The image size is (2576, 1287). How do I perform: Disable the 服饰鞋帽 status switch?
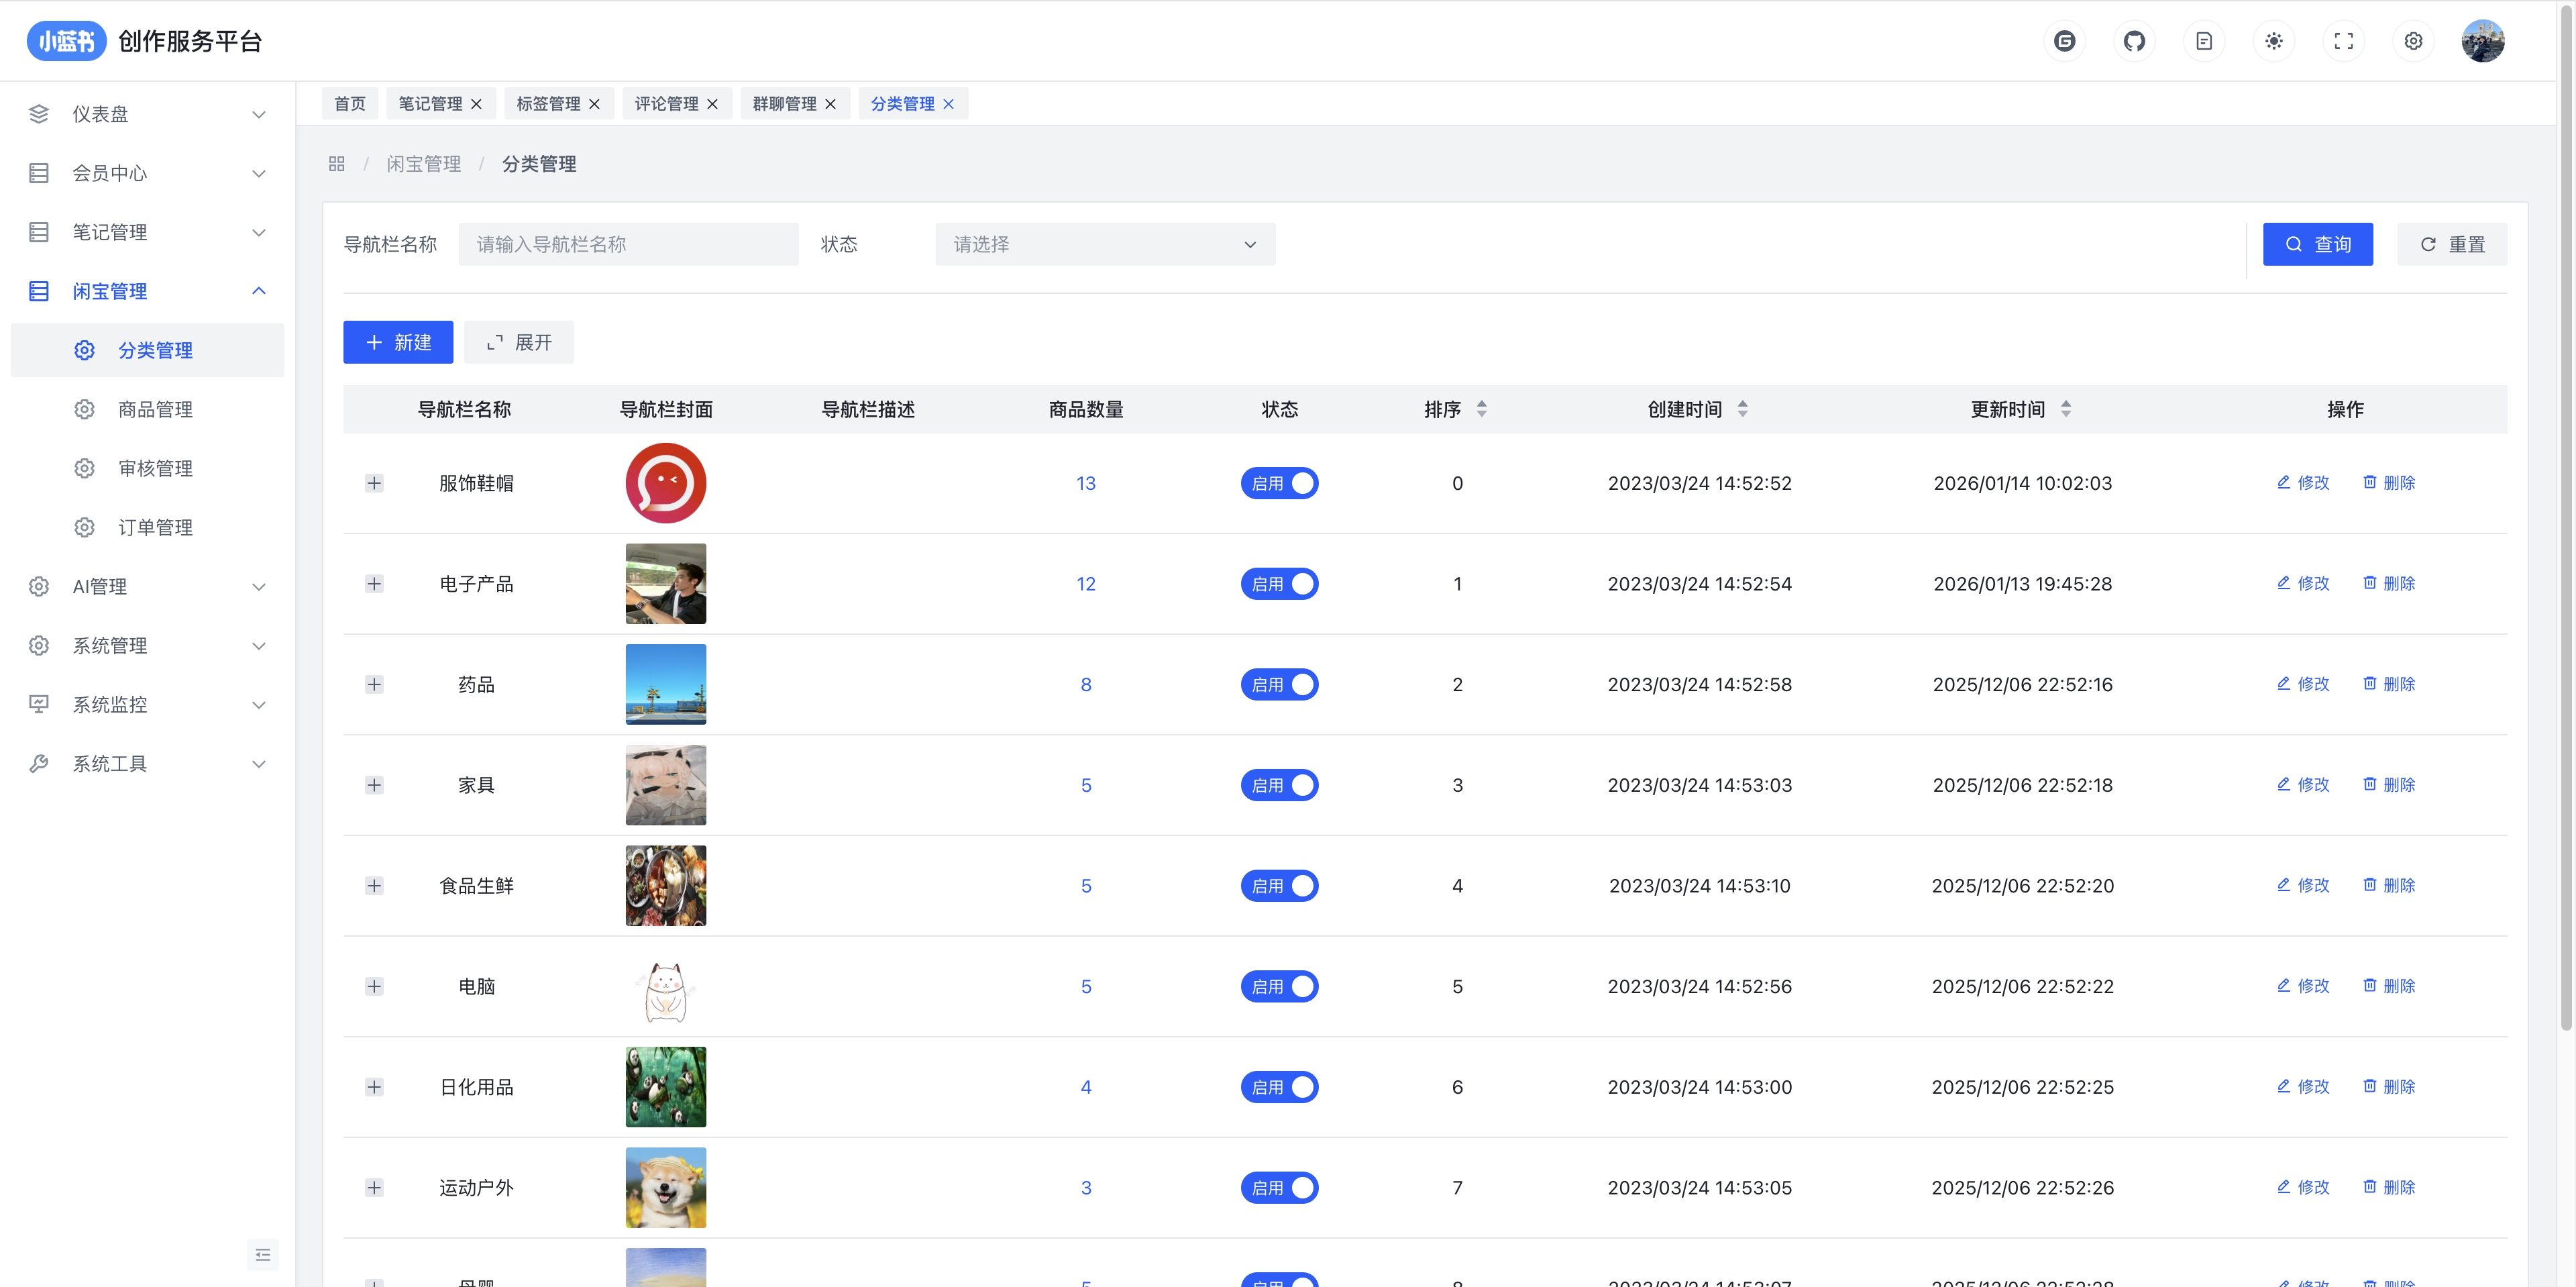pos(1279,483)
